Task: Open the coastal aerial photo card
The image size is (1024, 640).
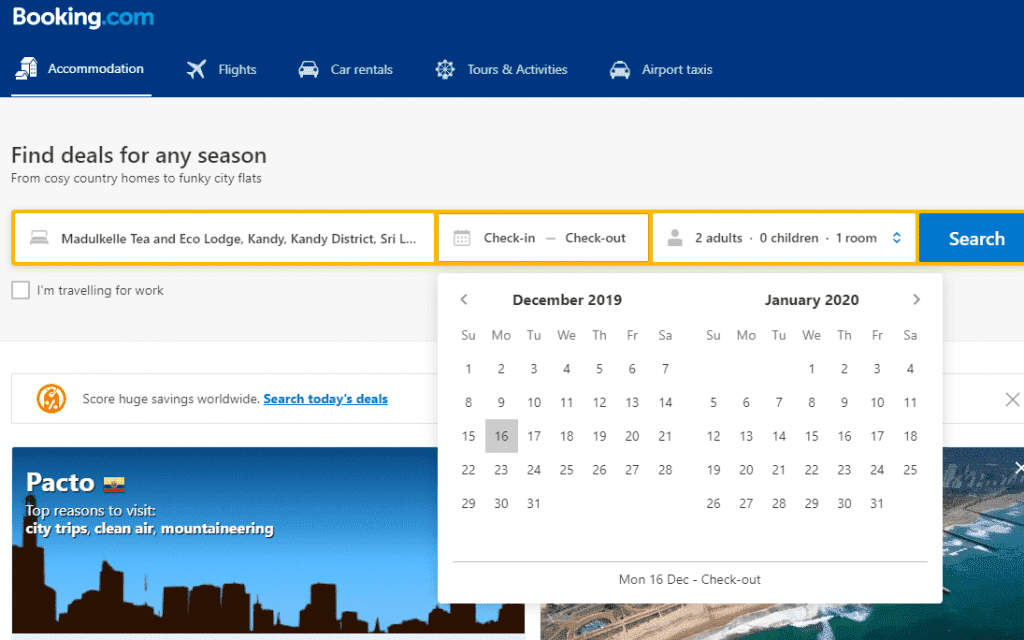Action: 983,542
